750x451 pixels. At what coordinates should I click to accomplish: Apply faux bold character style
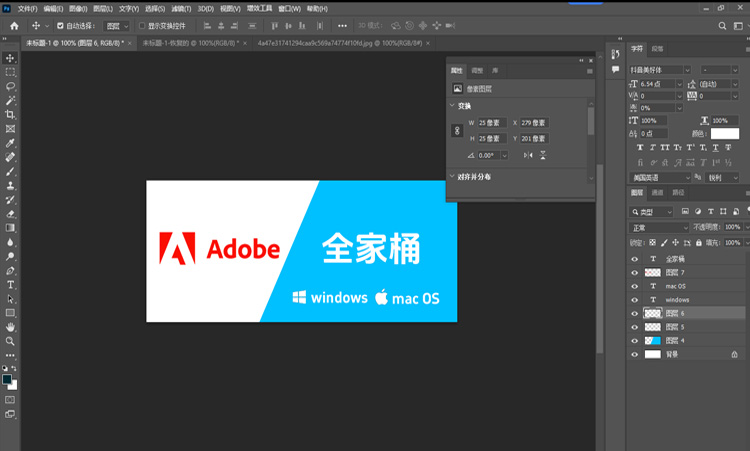tap(640, 147)
